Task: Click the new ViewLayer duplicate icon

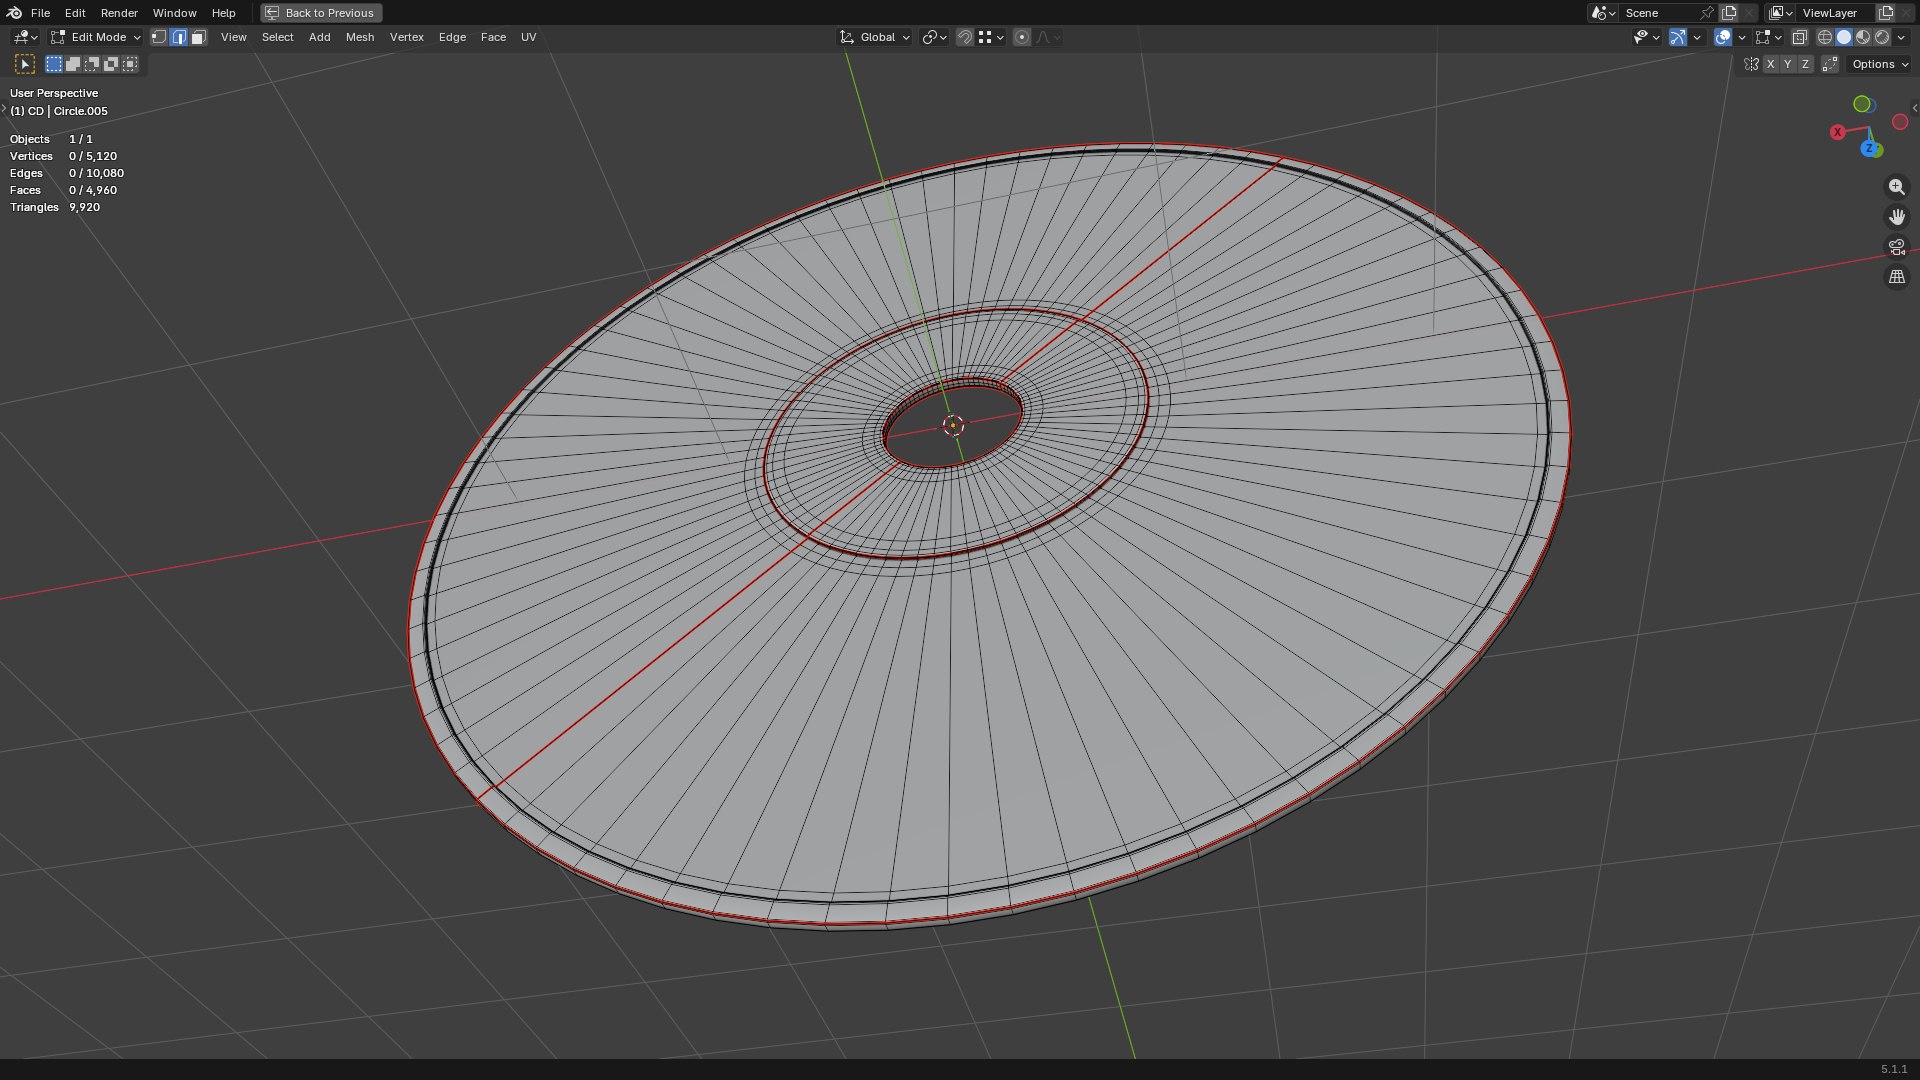Action: point(1886,13)
